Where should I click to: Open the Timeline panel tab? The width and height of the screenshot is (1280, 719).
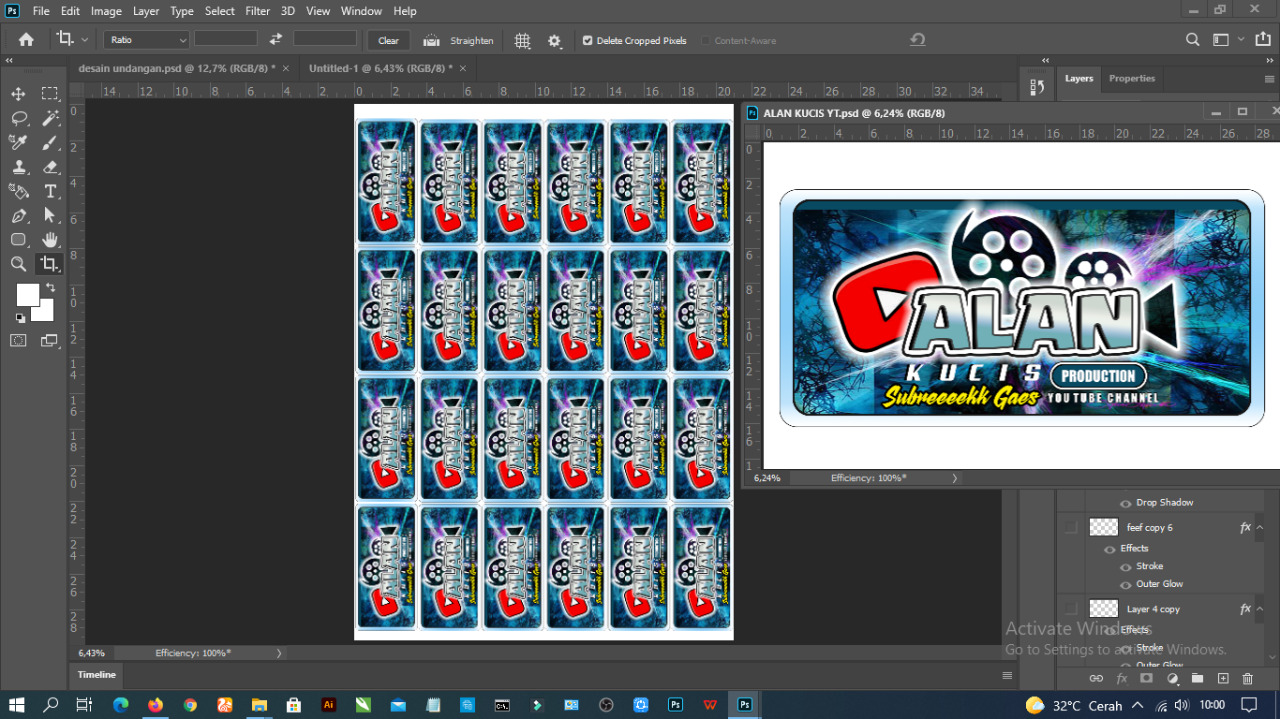click(97, 675)
